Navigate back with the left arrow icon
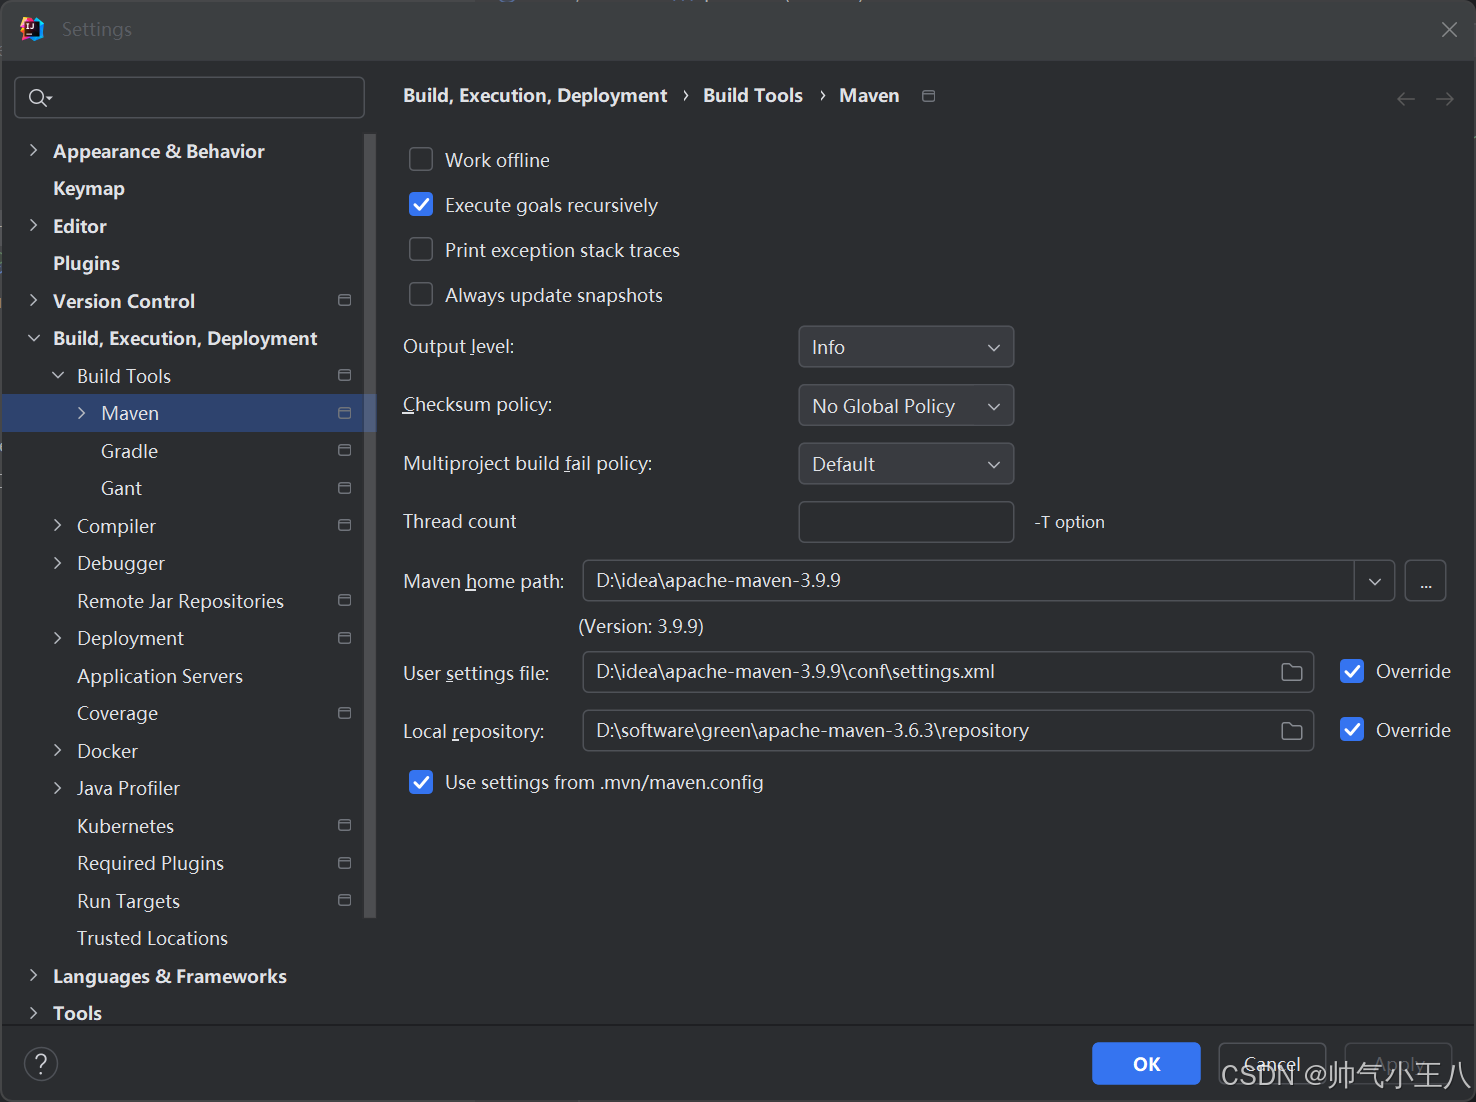The image size is (1476, 1102). click(x=1406, y=99)
